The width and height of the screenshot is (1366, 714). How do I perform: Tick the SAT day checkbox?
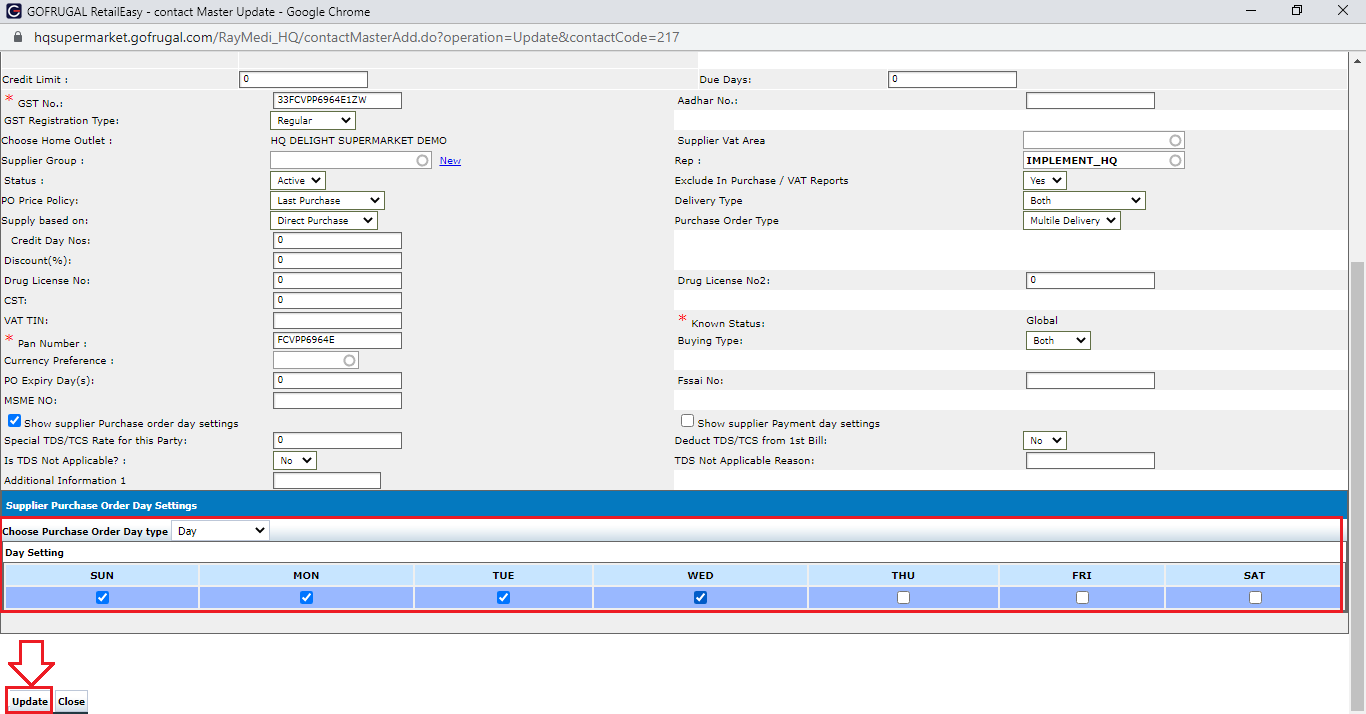(x=1255, y=598)
